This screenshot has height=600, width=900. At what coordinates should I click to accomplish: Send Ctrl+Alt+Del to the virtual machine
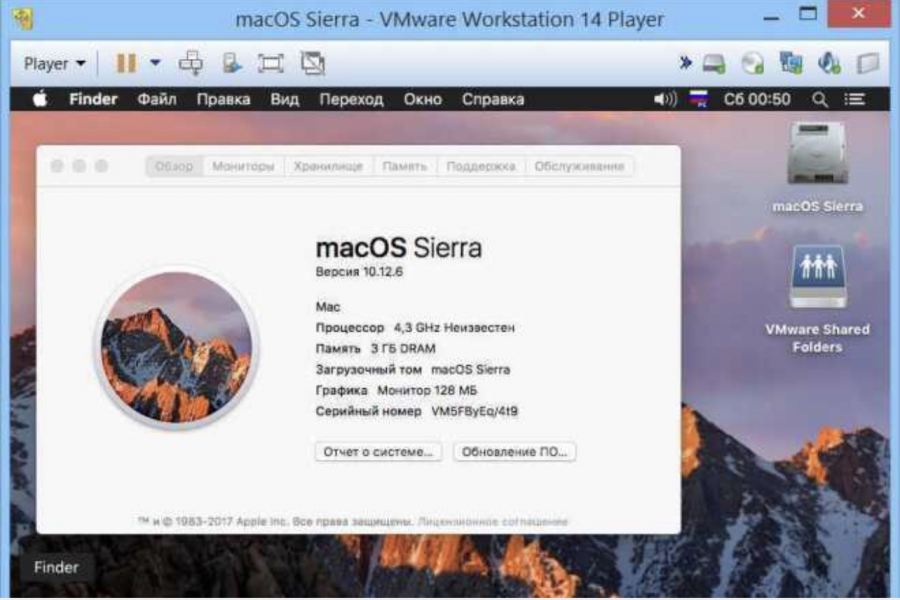pos(191,63)
